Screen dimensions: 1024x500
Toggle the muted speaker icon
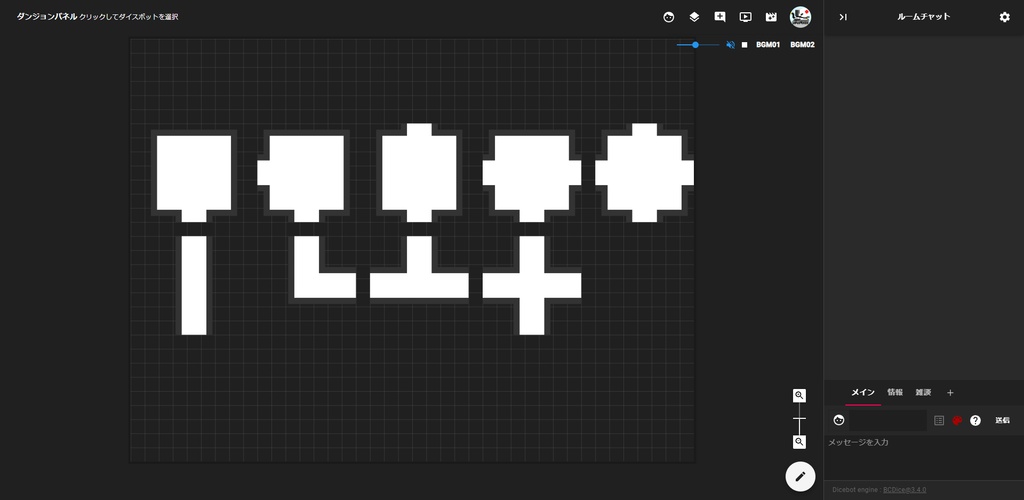pos(730,45)
